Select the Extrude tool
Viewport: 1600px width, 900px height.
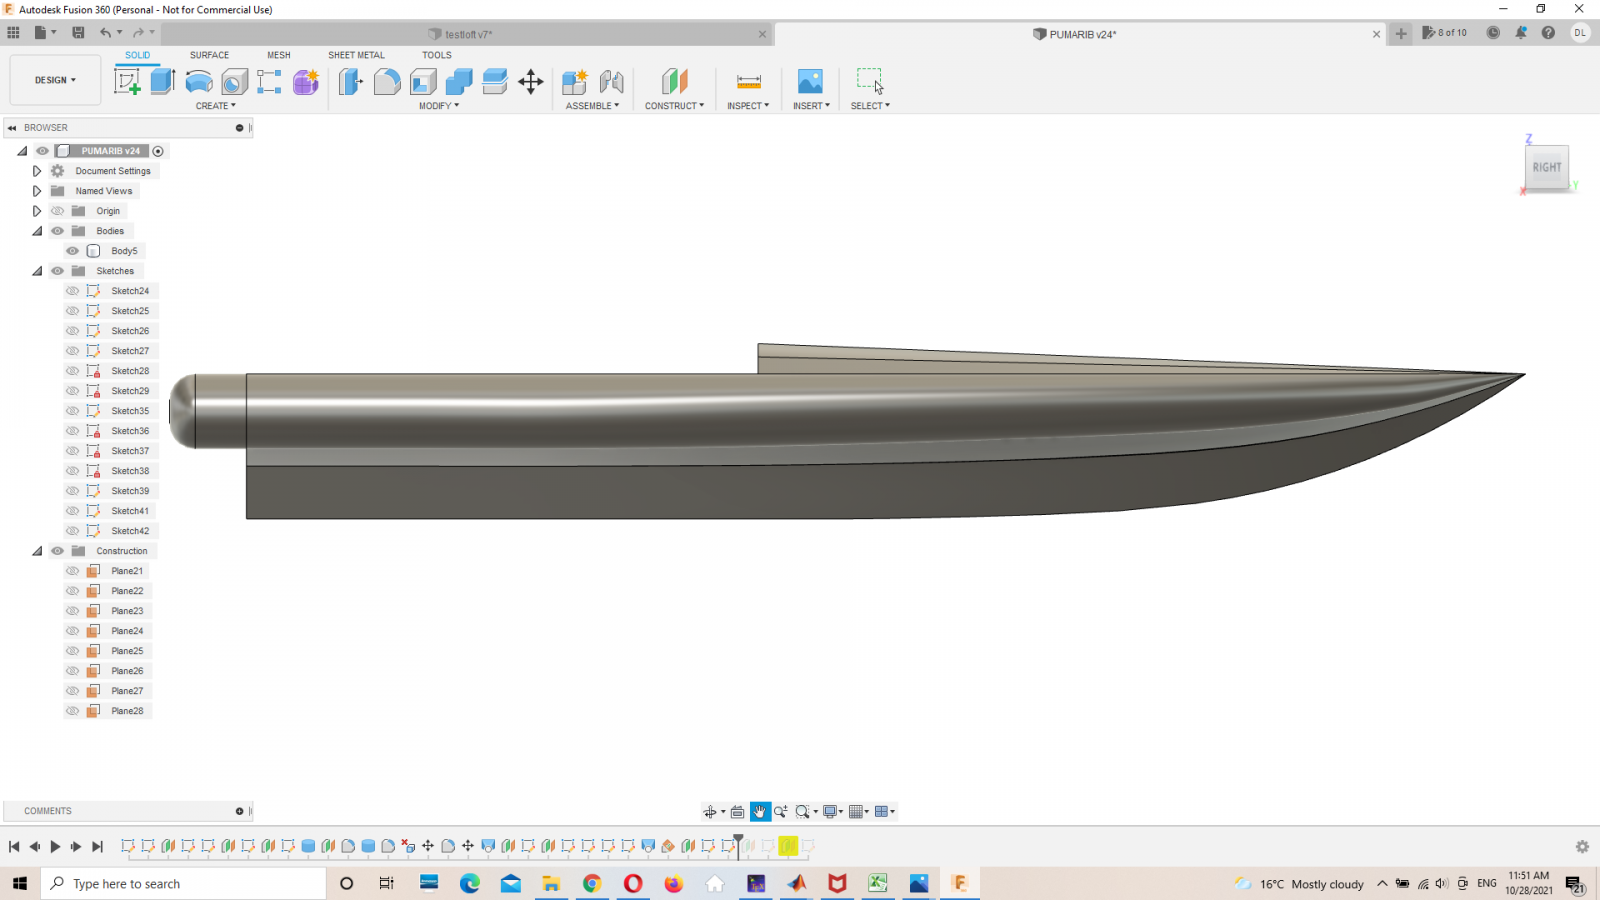(x=163, y=82)
